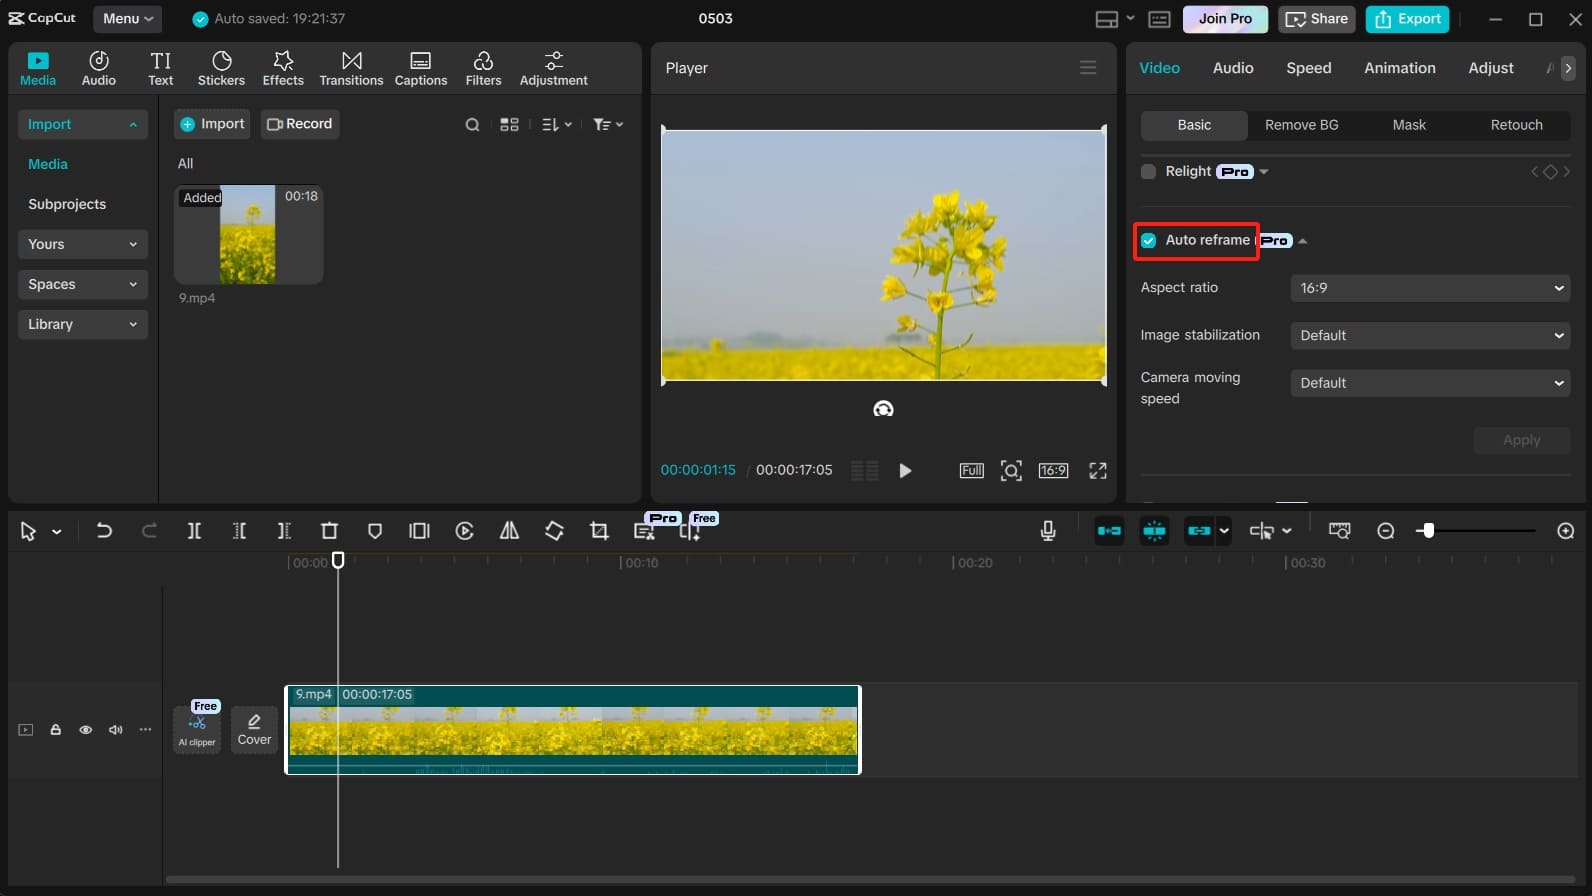Select the Retouch sub-tab
Screen dimensions: 1592x896
tap(1516, 125)
